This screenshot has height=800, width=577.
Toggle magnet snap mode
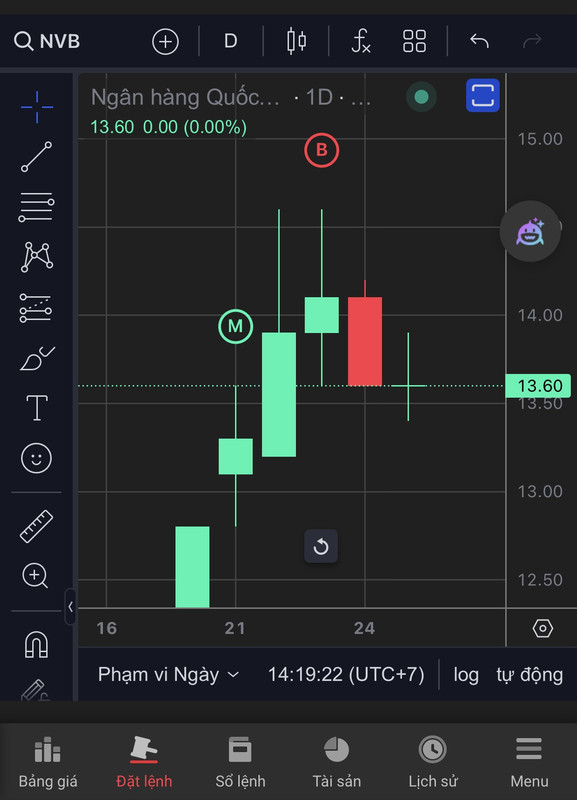pyautogui.click(x=36, y=644)
